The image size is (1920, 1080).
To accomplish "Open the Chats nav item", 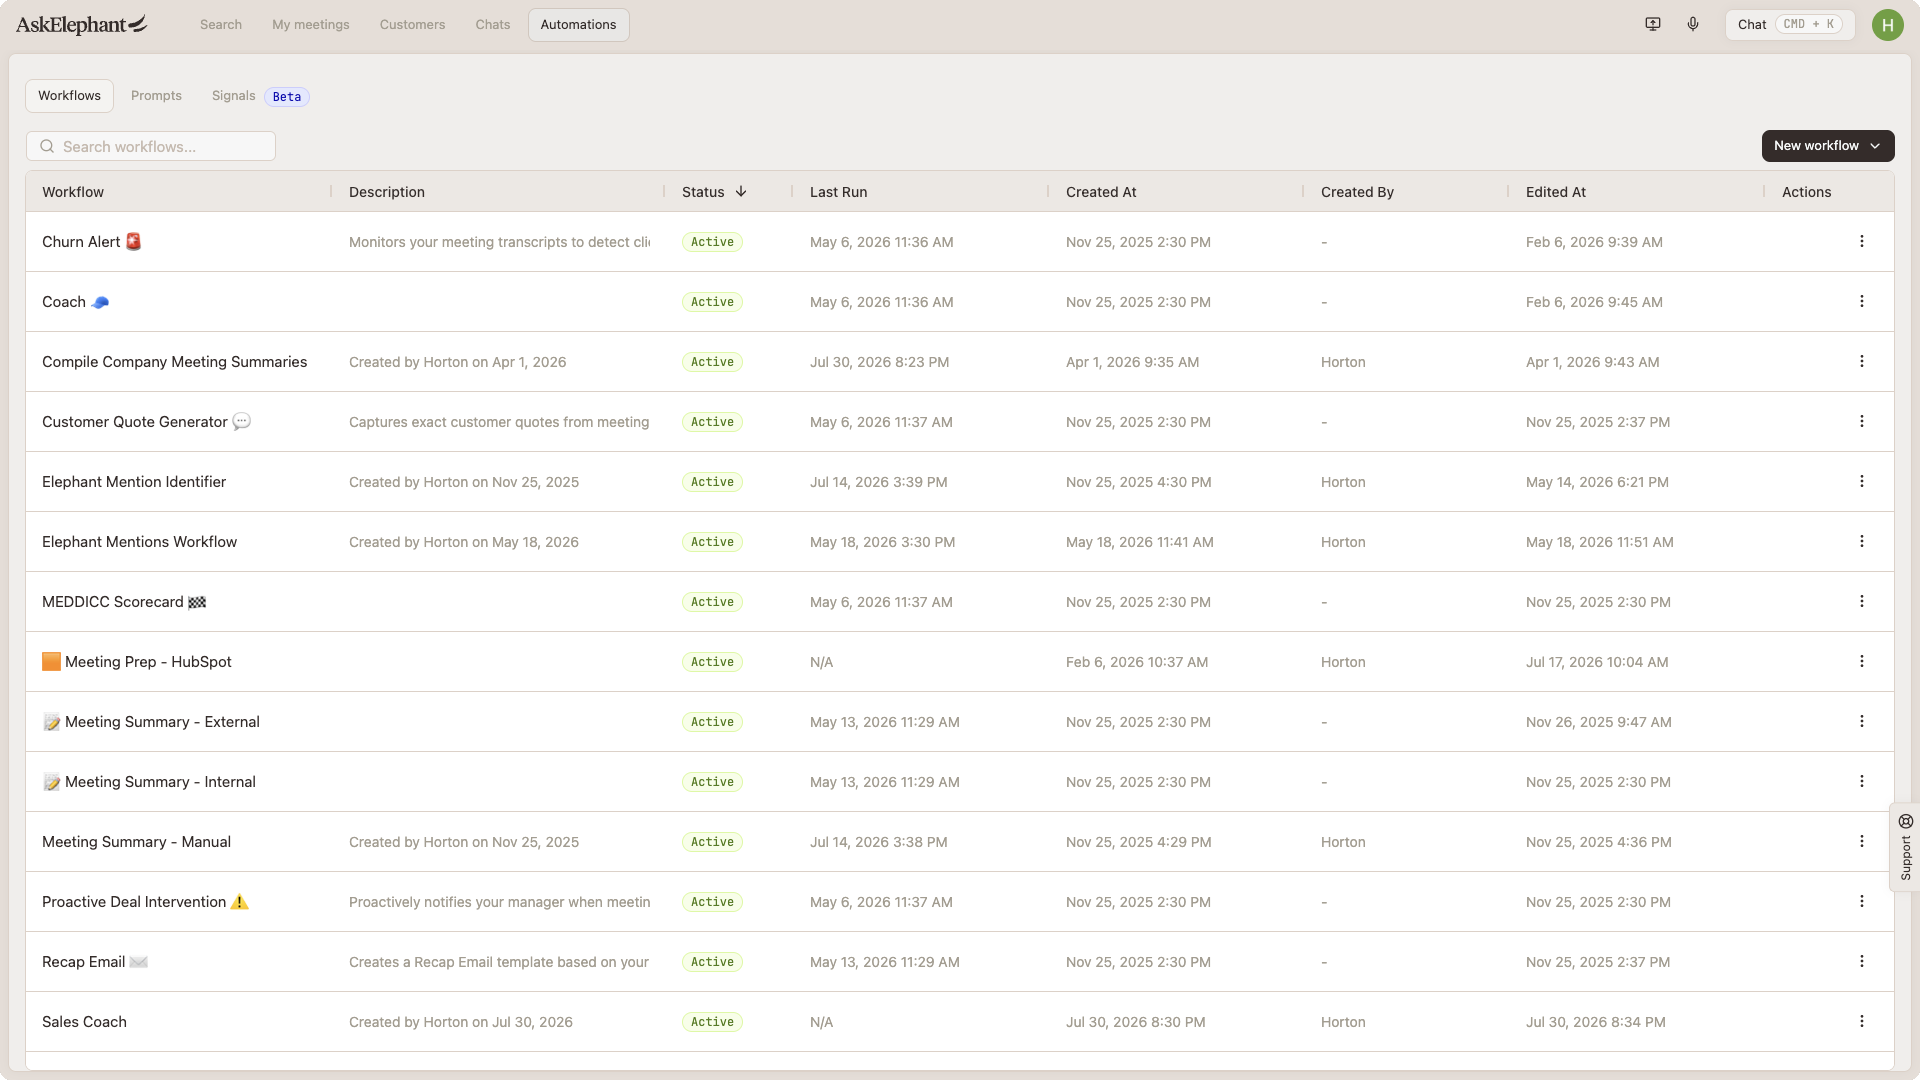I will pos(493,25).
